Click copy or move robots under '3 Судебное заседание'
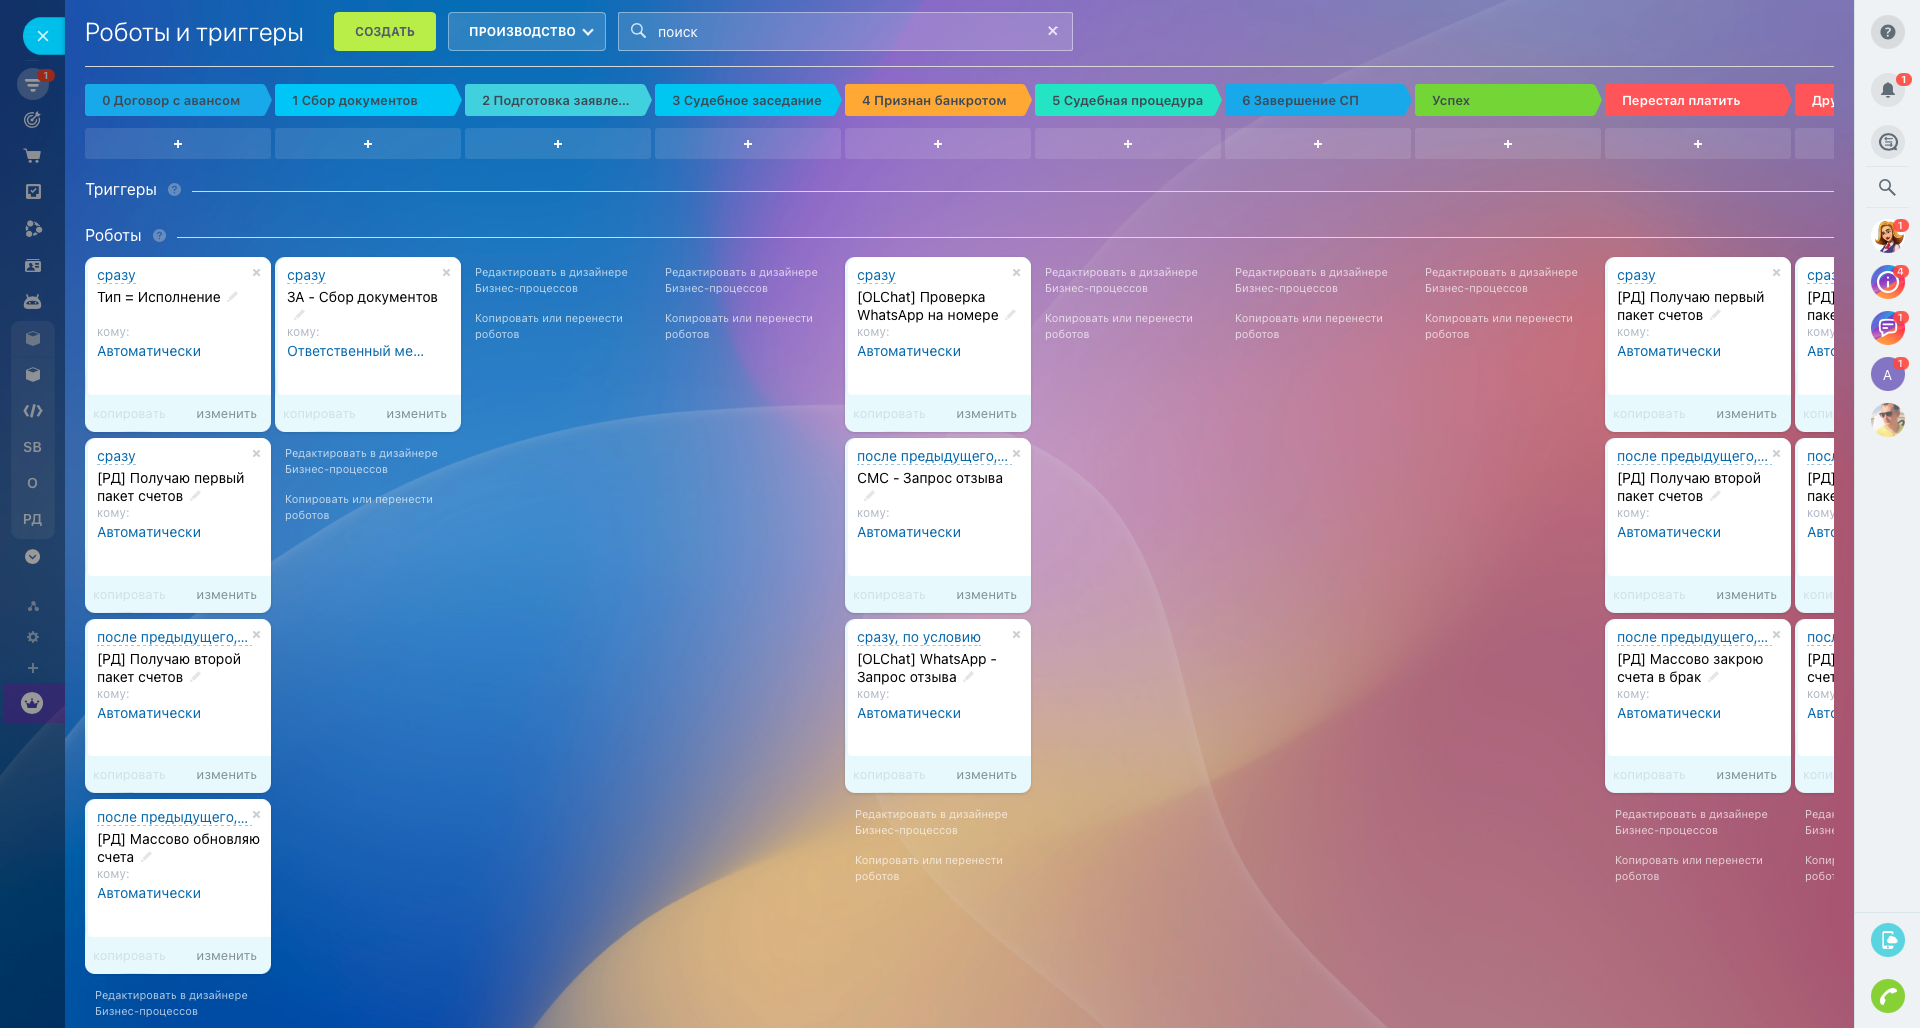 coord(739,326)
